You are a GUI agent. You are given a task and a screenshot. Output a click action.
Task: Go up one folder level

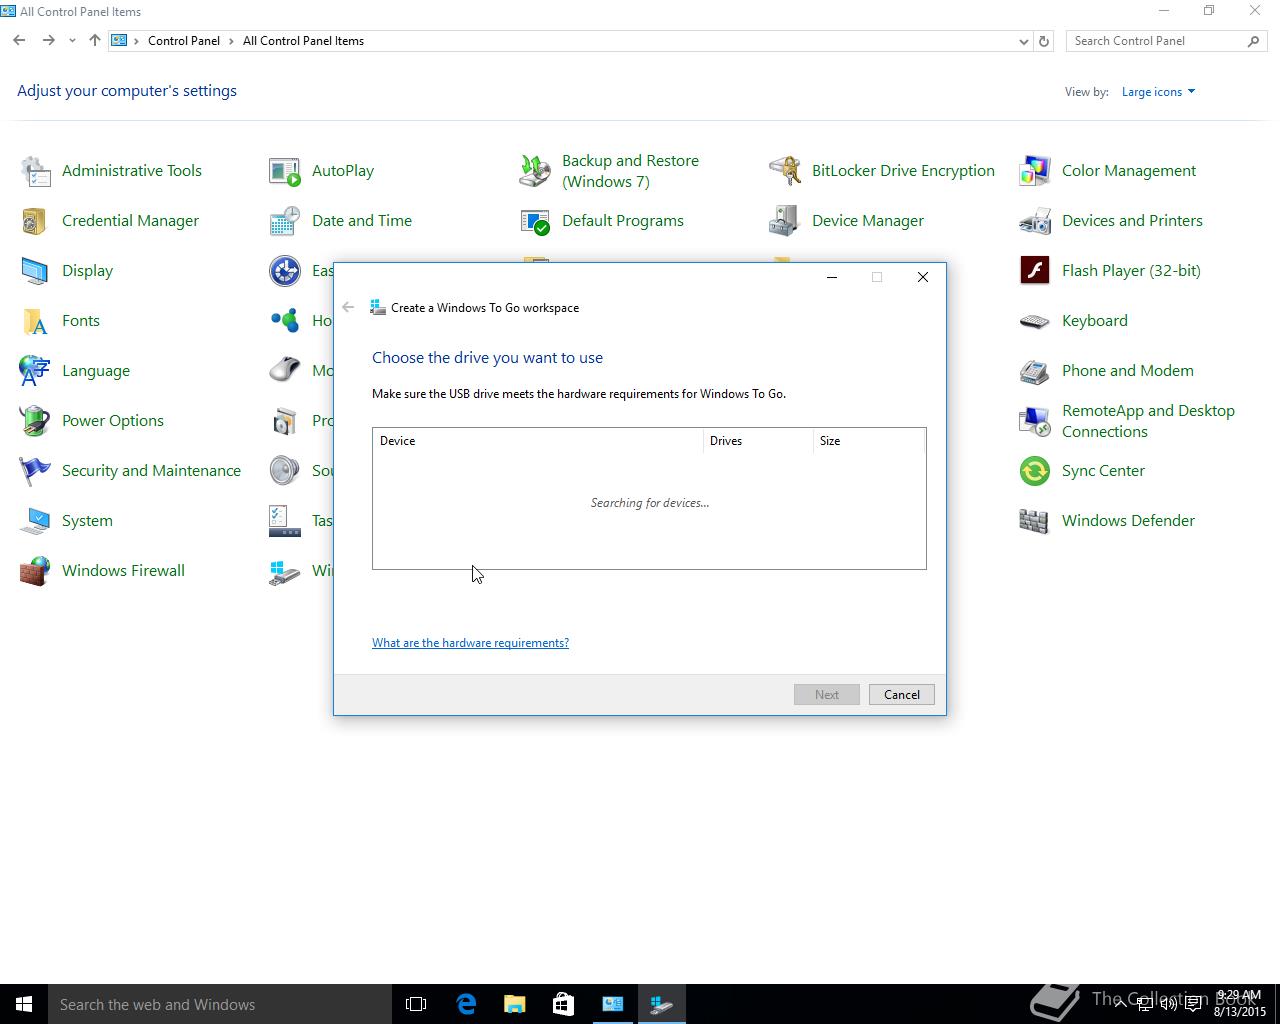(x=95, y=41)
